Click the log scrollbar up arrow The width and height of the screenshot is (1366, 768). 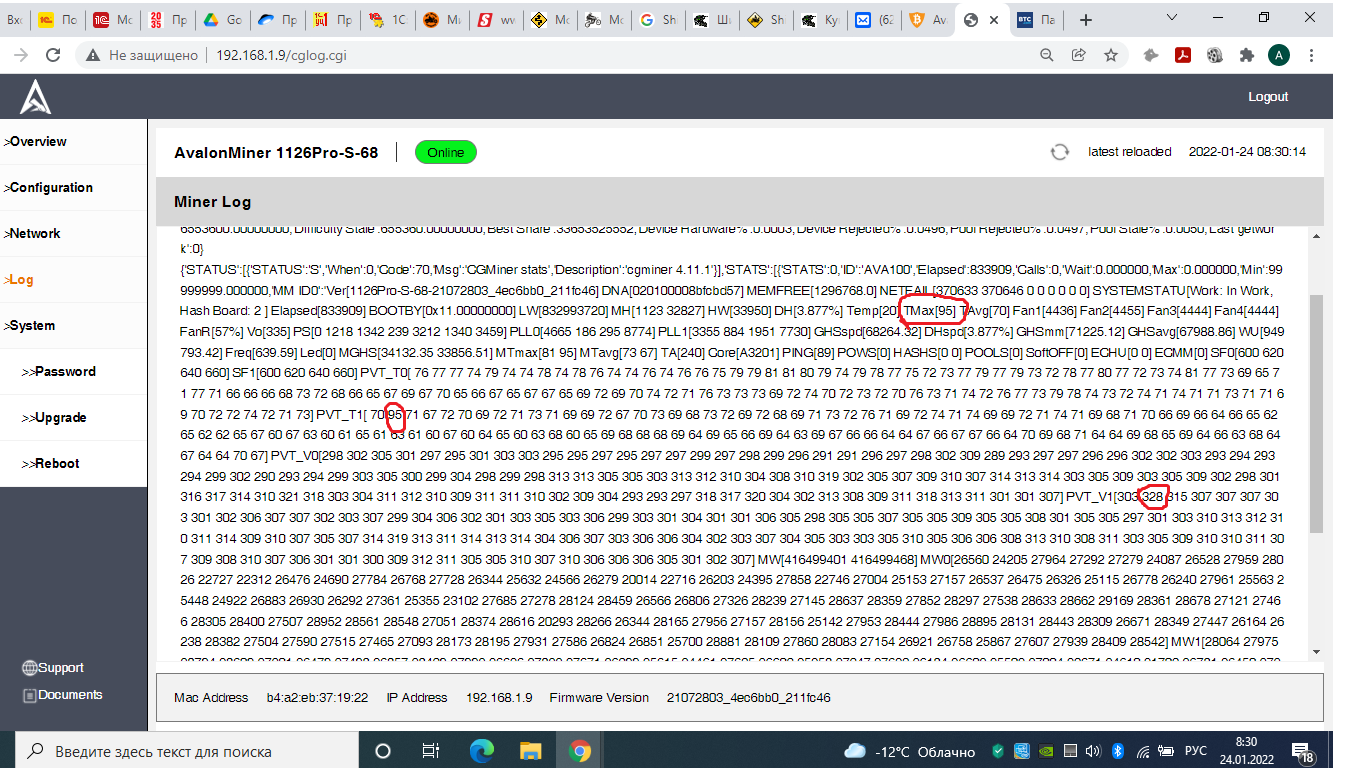(x=1315, y=236)
